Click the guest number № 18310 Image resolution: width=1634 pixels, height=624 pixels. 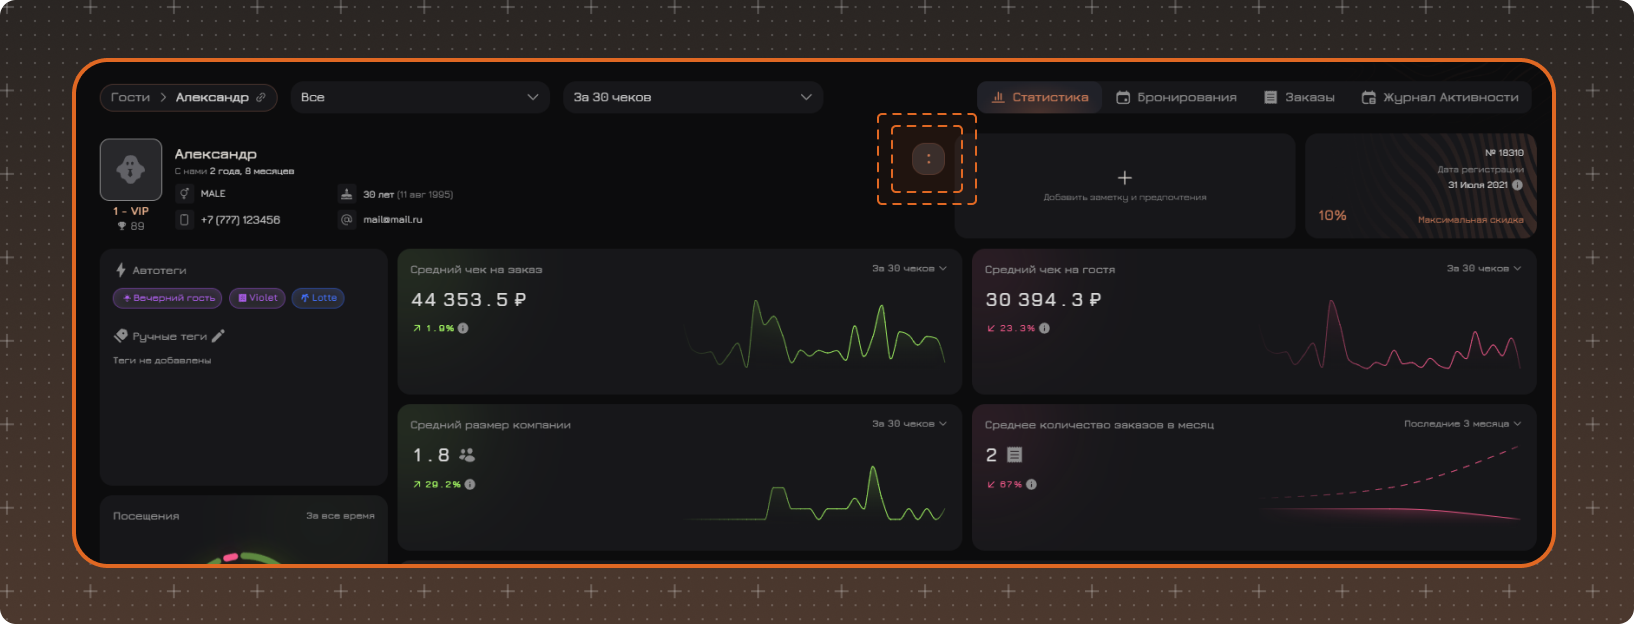coord(1504,153)
